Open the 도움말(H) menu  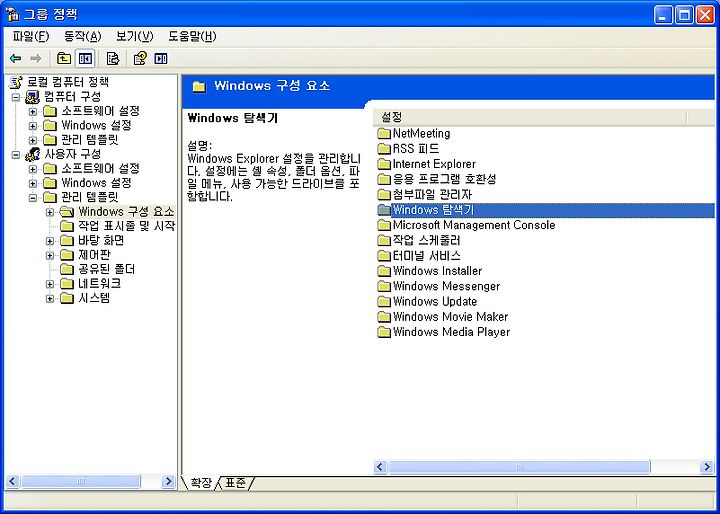192,36
